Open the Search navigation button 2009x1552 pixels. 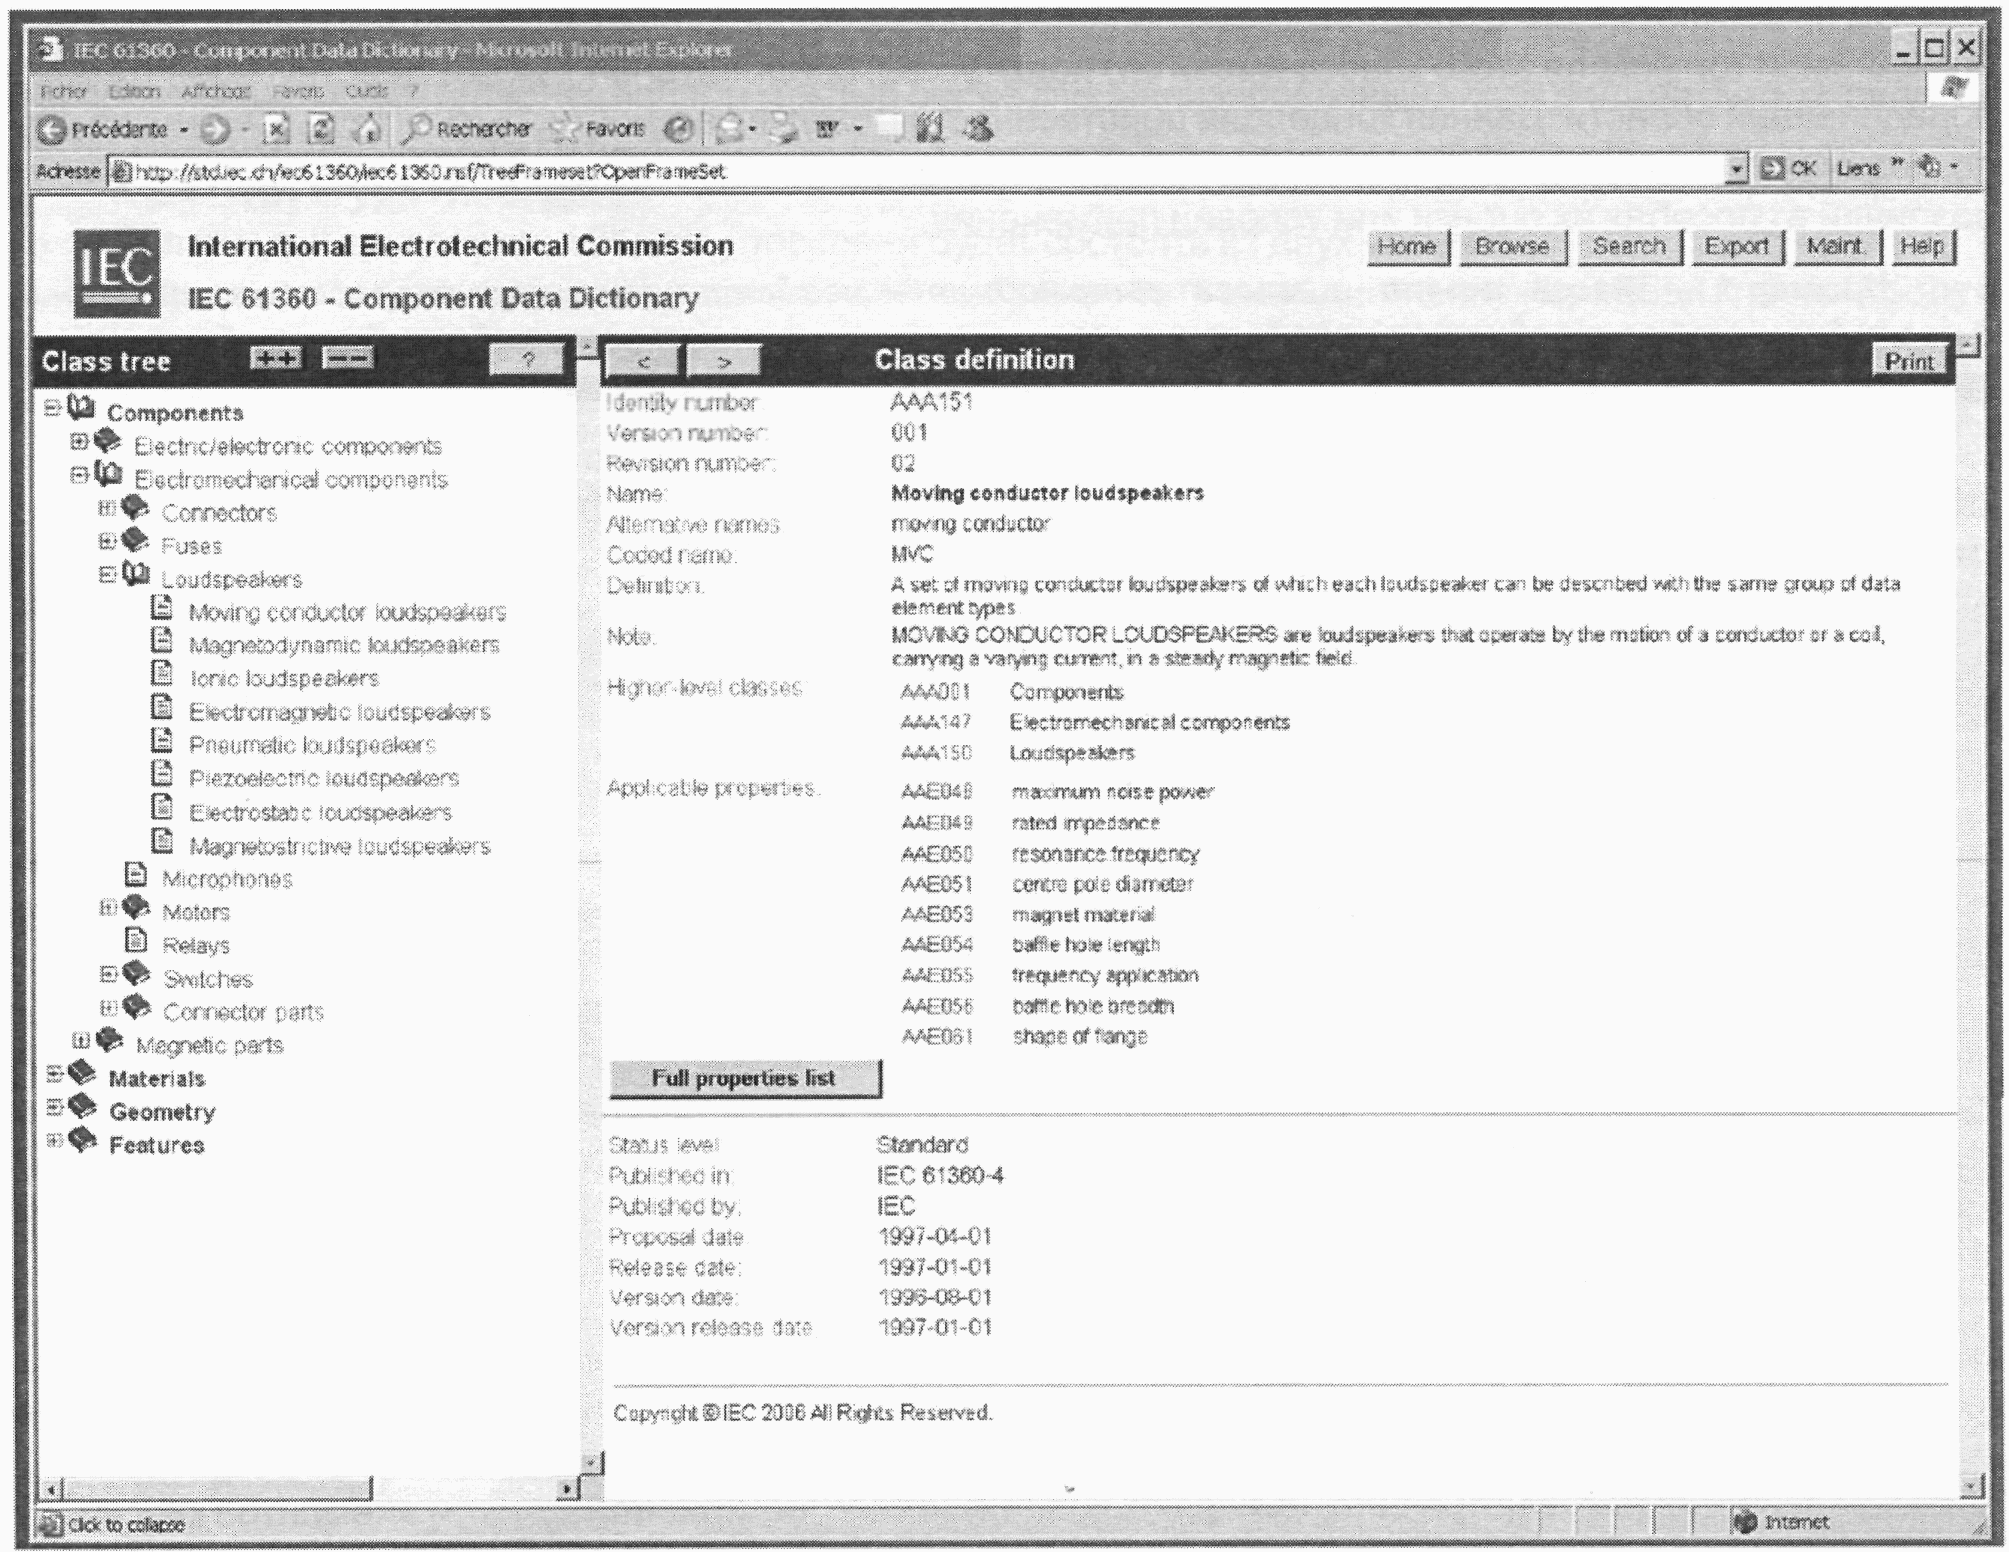[1629, 246]
